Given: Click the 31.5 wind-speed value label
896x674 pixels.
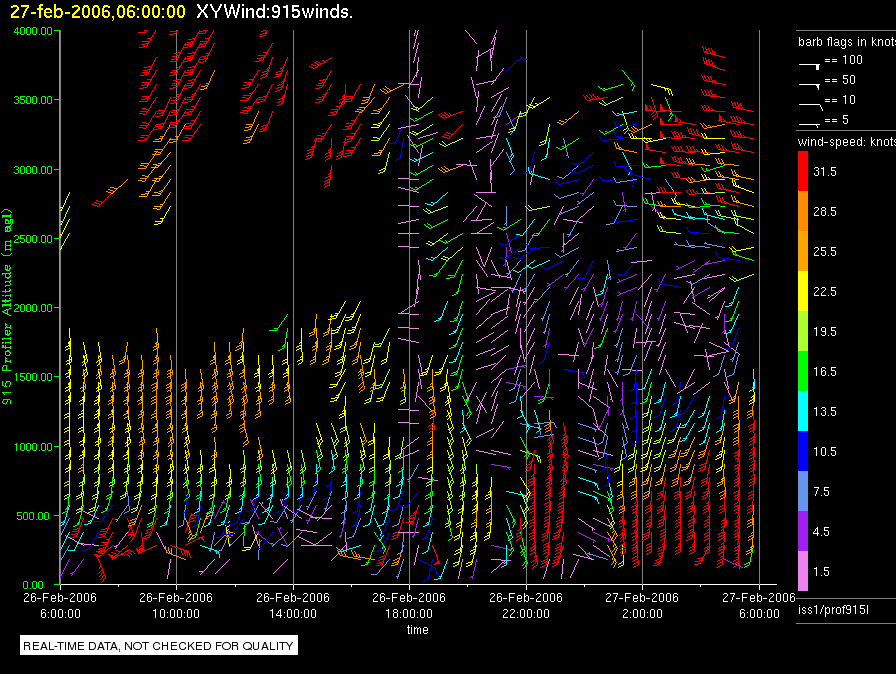Looking at the screenshot, I should [x=825, y=171].
